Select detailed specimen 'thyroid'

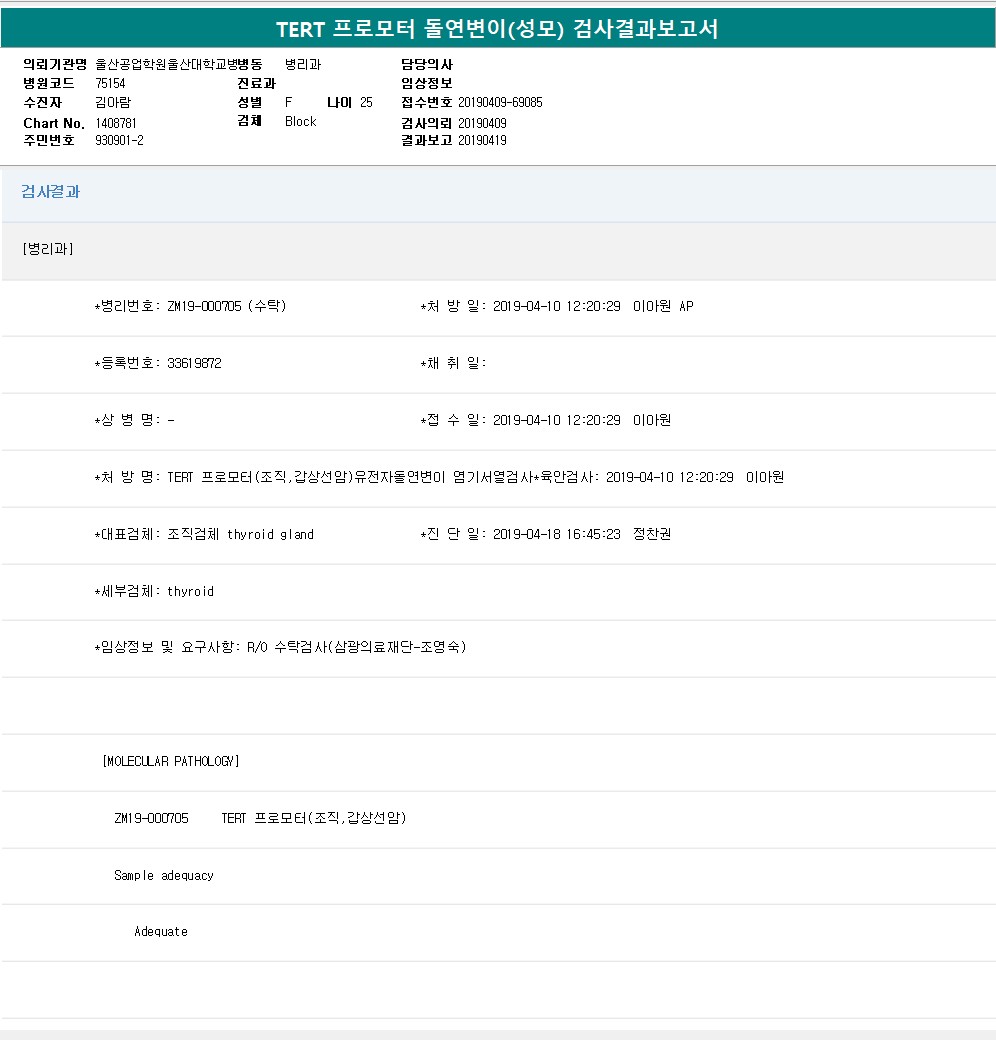[190, 591]
